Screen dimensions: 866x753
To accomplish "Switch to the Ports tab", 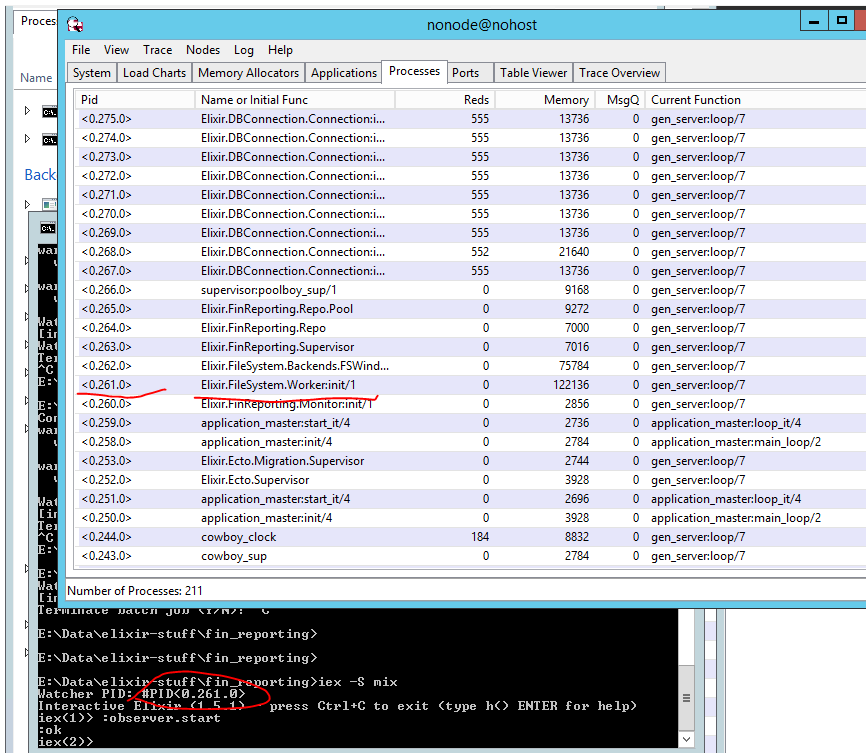I will coord(470,72).
